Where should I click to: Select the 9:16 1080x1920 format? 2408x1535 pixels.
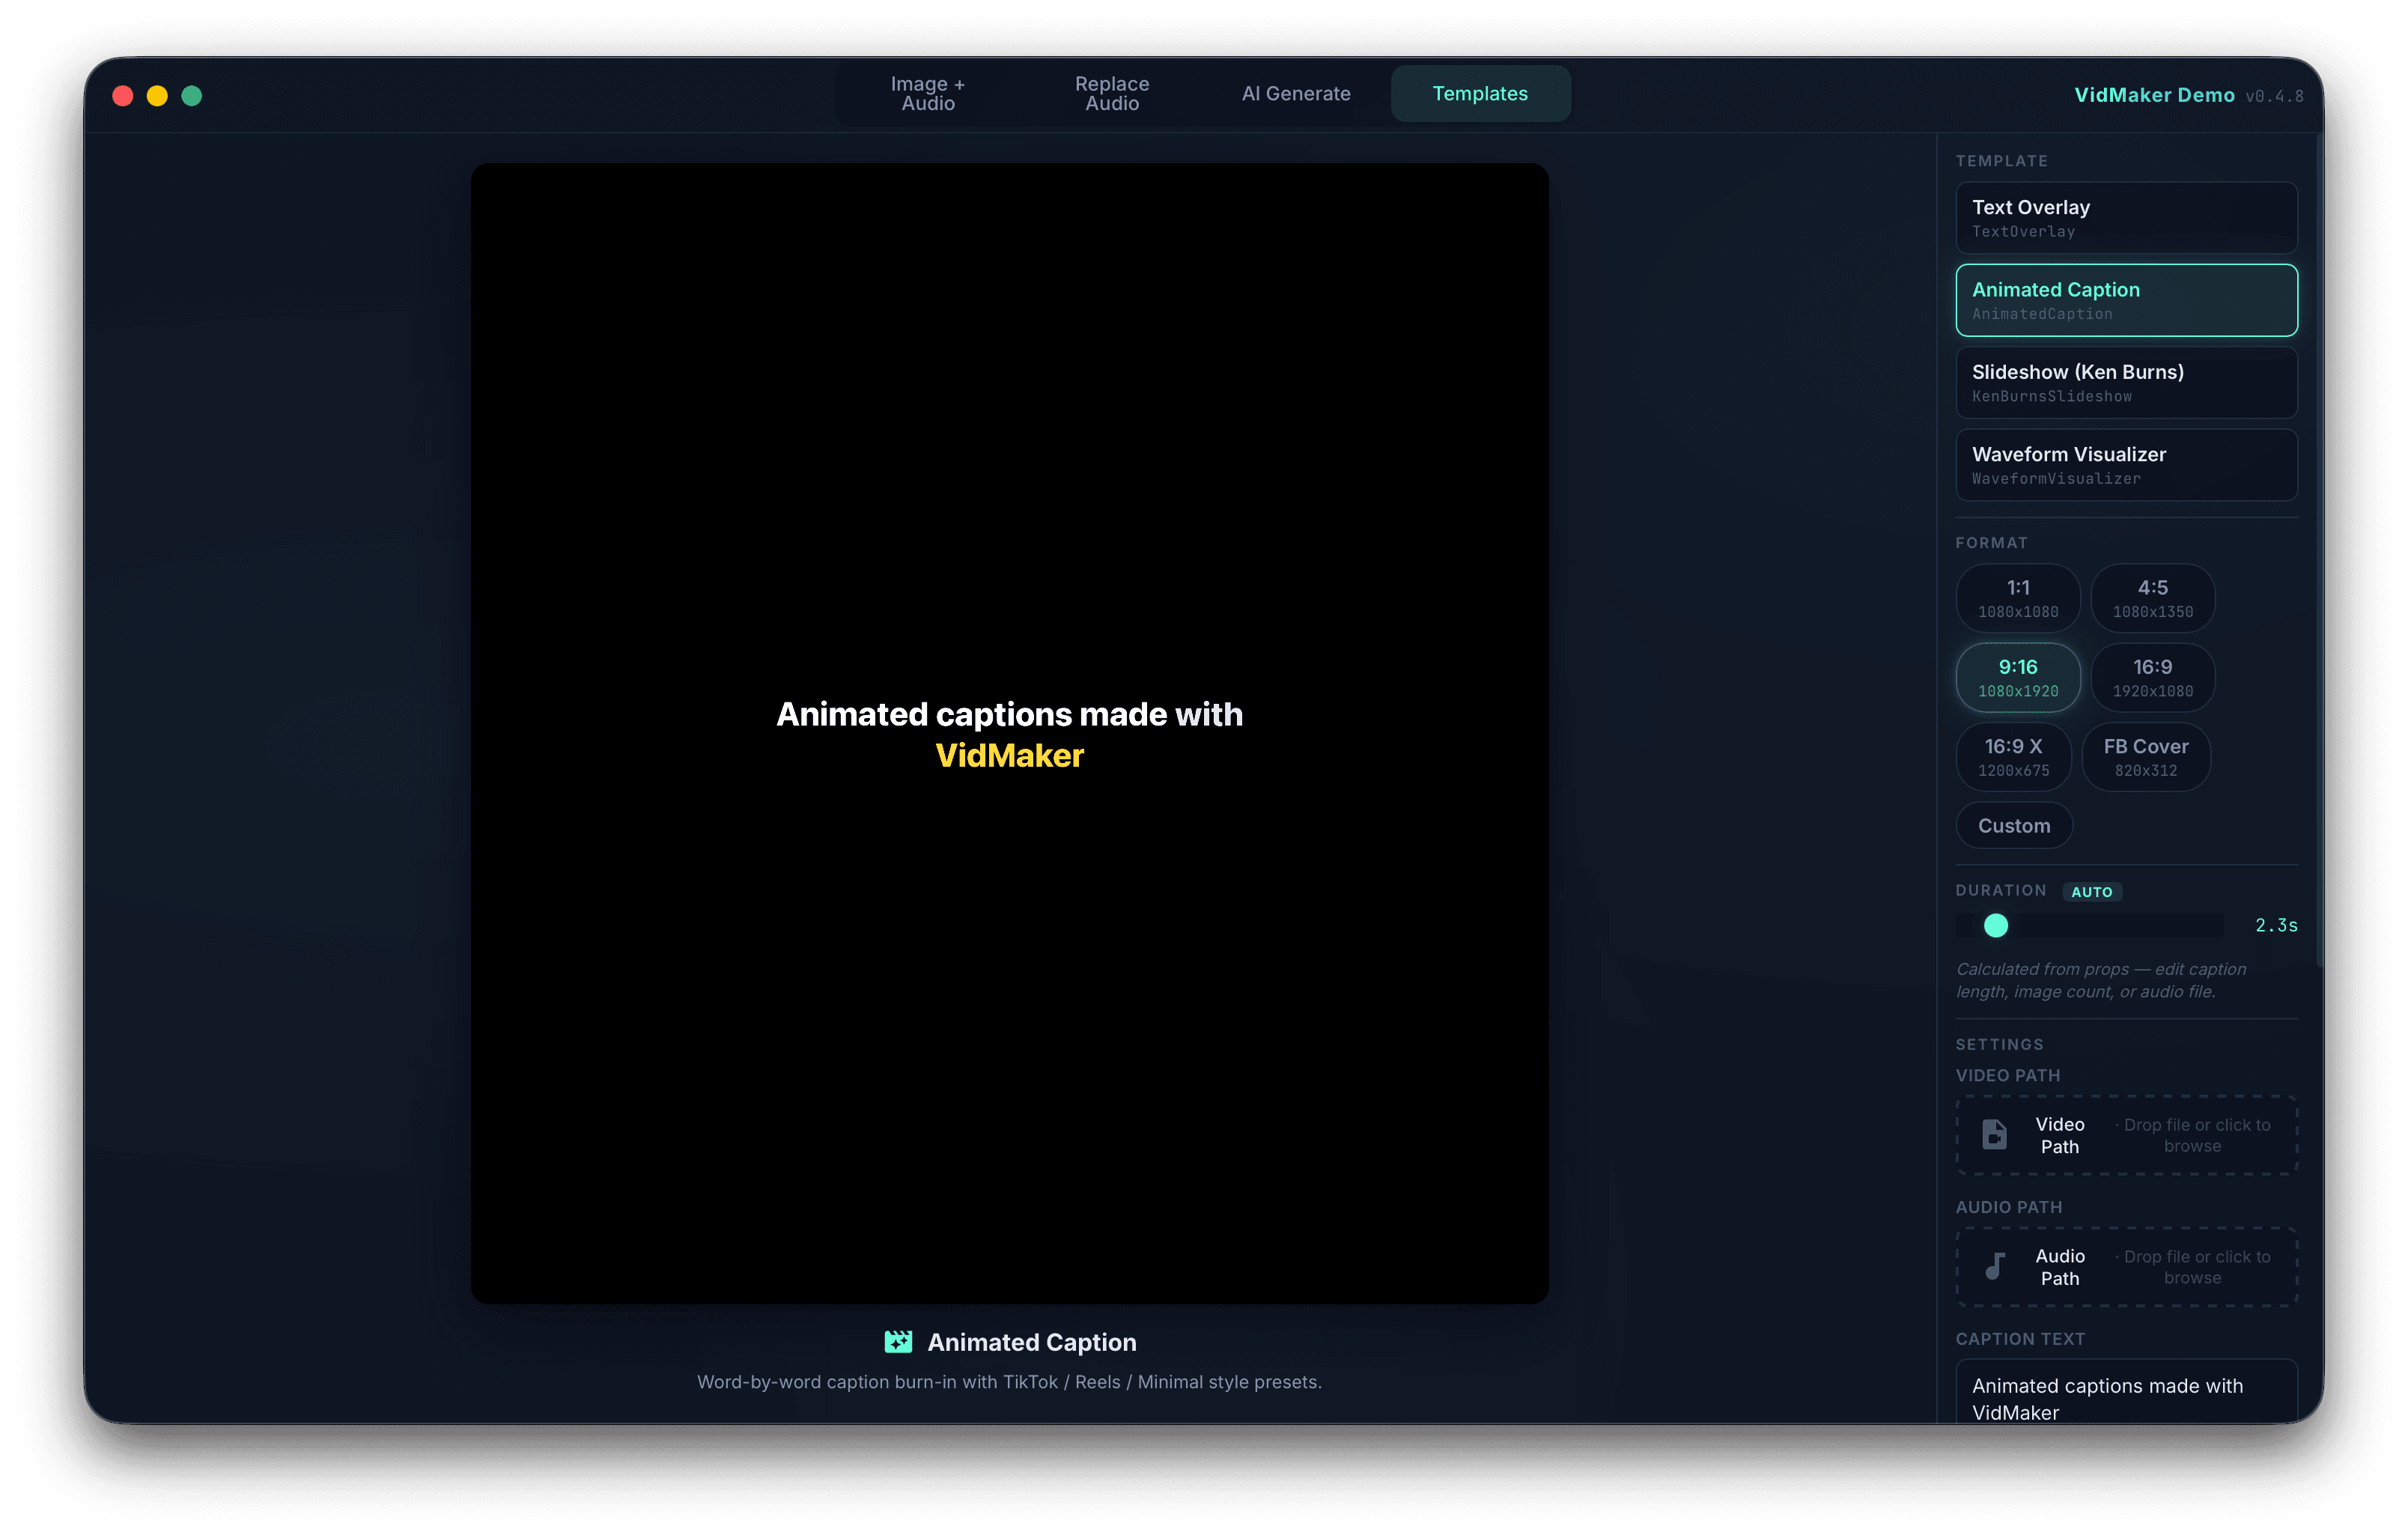(x=2017, y=677)
